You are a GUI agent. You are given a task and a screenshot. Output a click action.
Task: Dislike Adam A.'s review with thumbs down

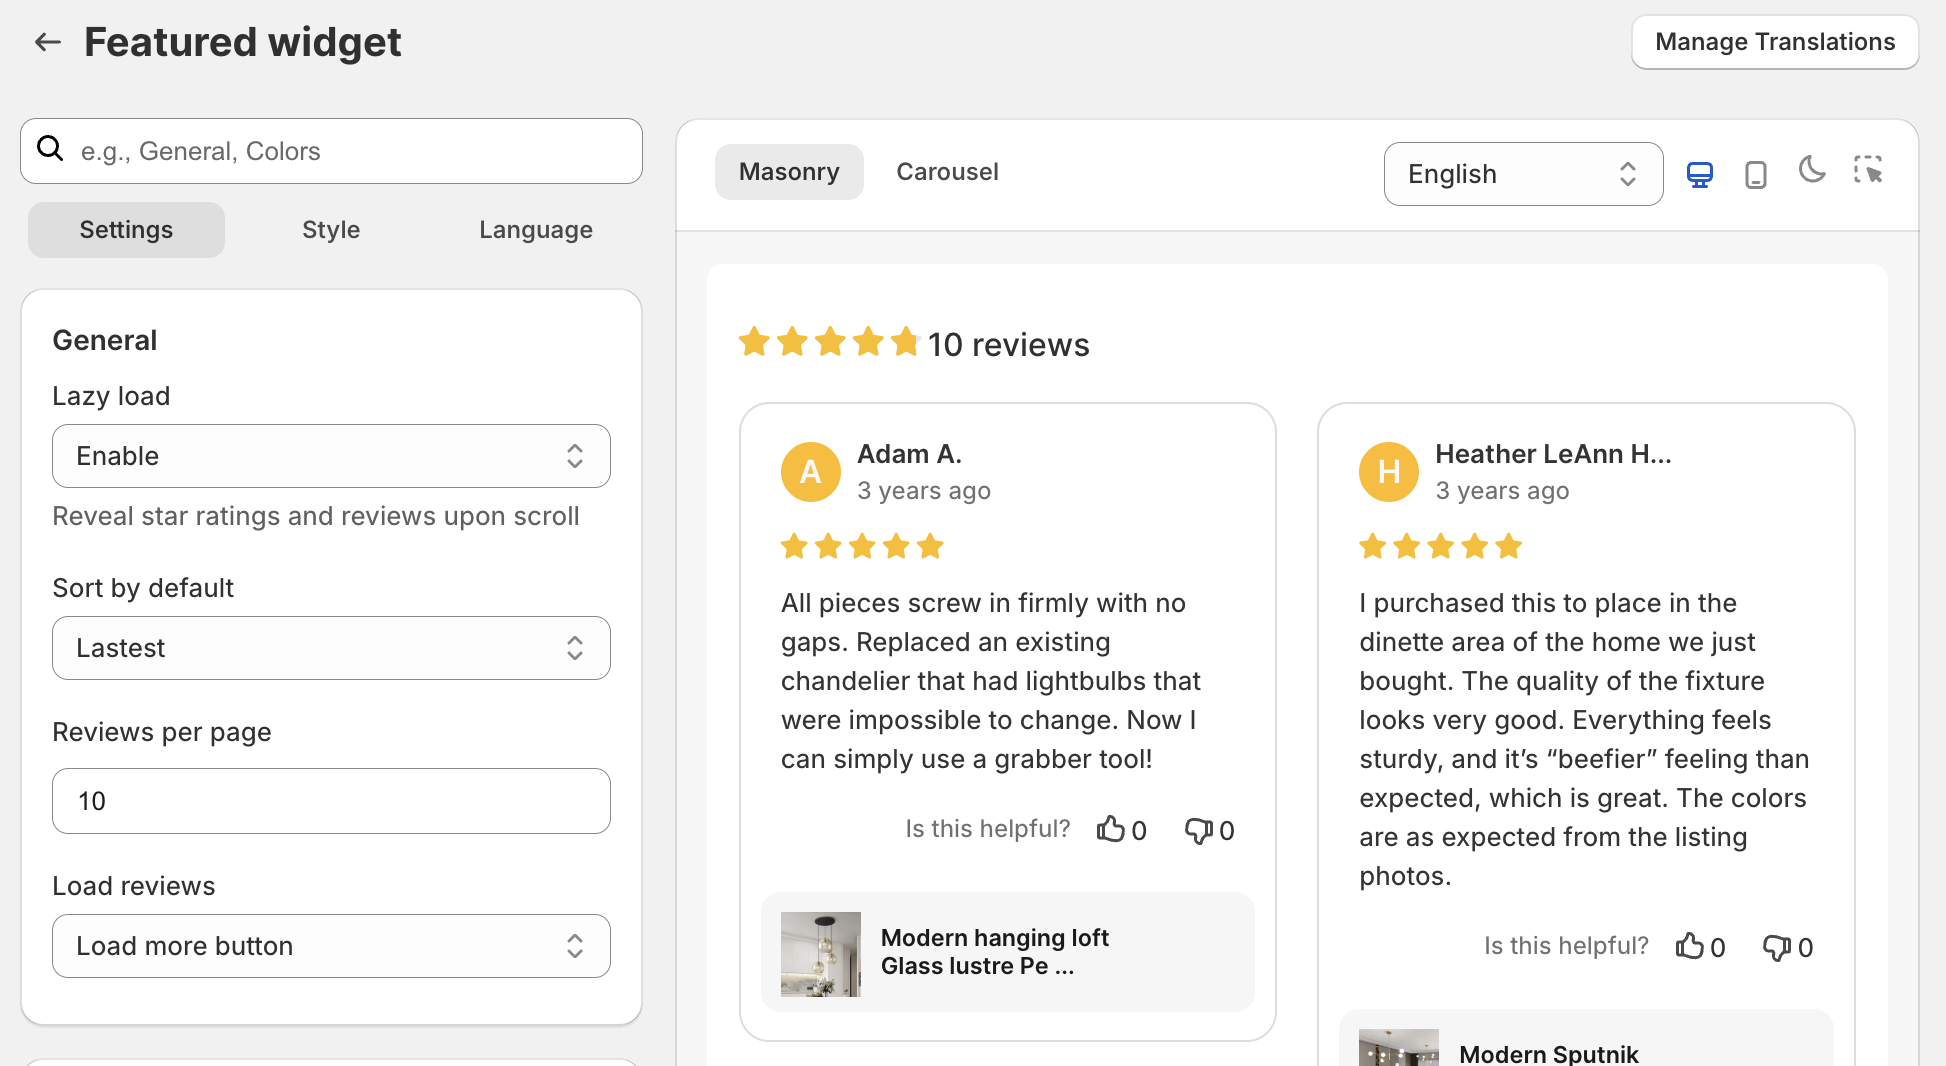1198,830
